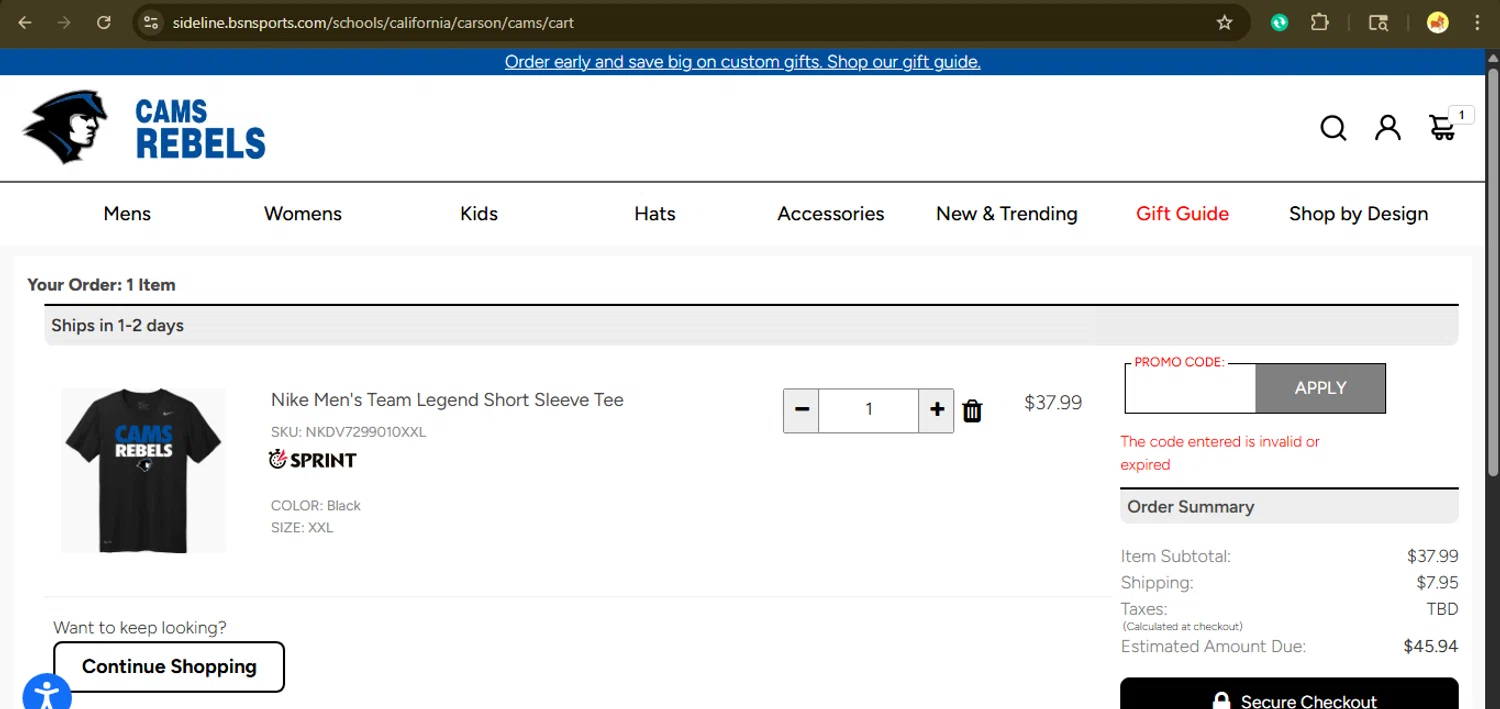
Task: Apply the promo code
Action: 1321,388
